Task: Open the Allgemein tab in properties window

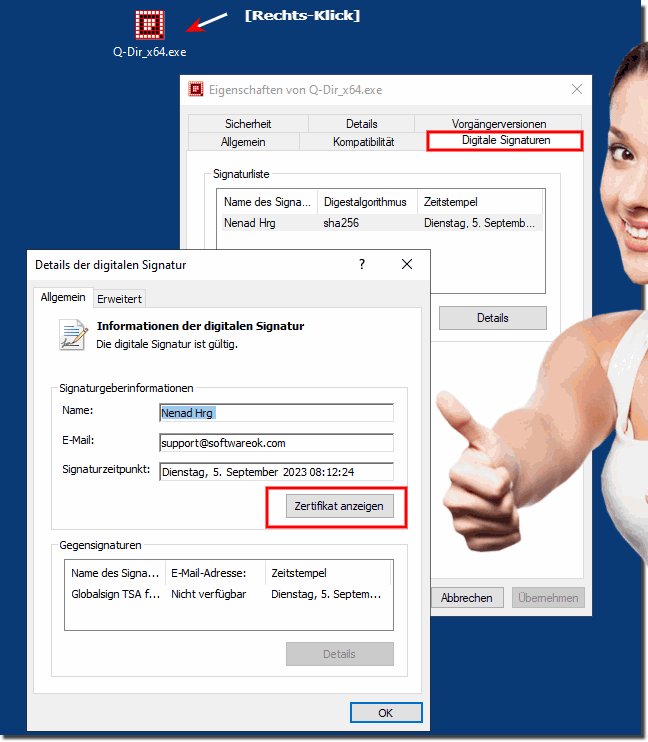Action: tap(243, 142)
